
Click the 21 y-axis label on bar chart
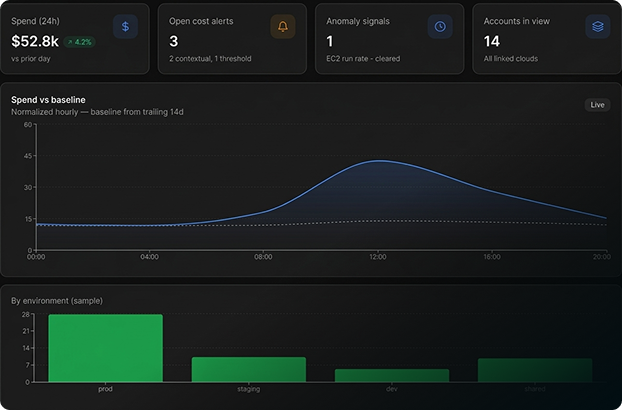[26, 331]
